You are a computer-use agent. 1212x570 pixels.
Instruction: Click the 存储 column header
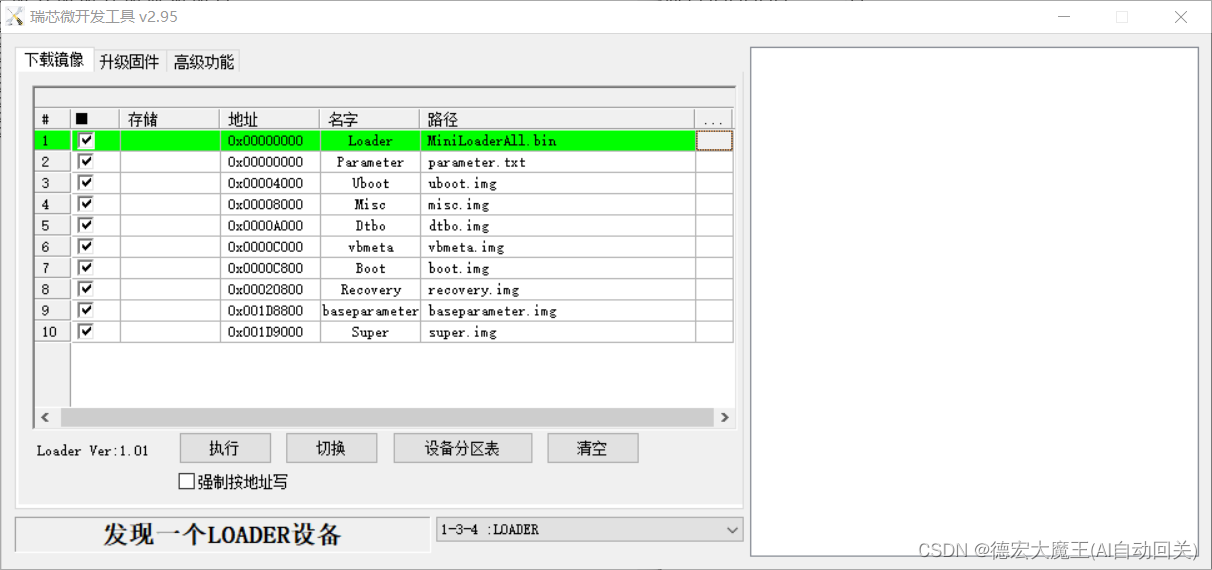point(170,119)
